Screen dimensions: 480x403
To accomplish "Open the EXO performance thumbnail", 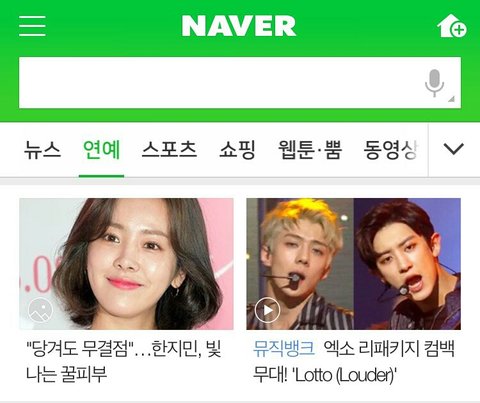I will coord(354,264).
